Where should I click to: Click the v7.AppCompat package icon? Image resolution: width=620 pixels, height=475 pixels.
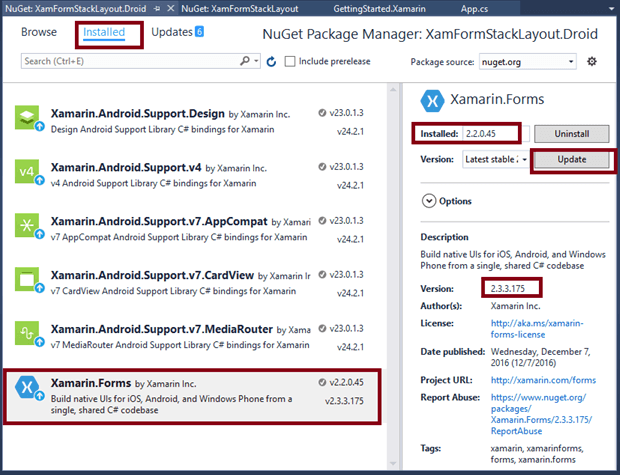coord(27,225)
